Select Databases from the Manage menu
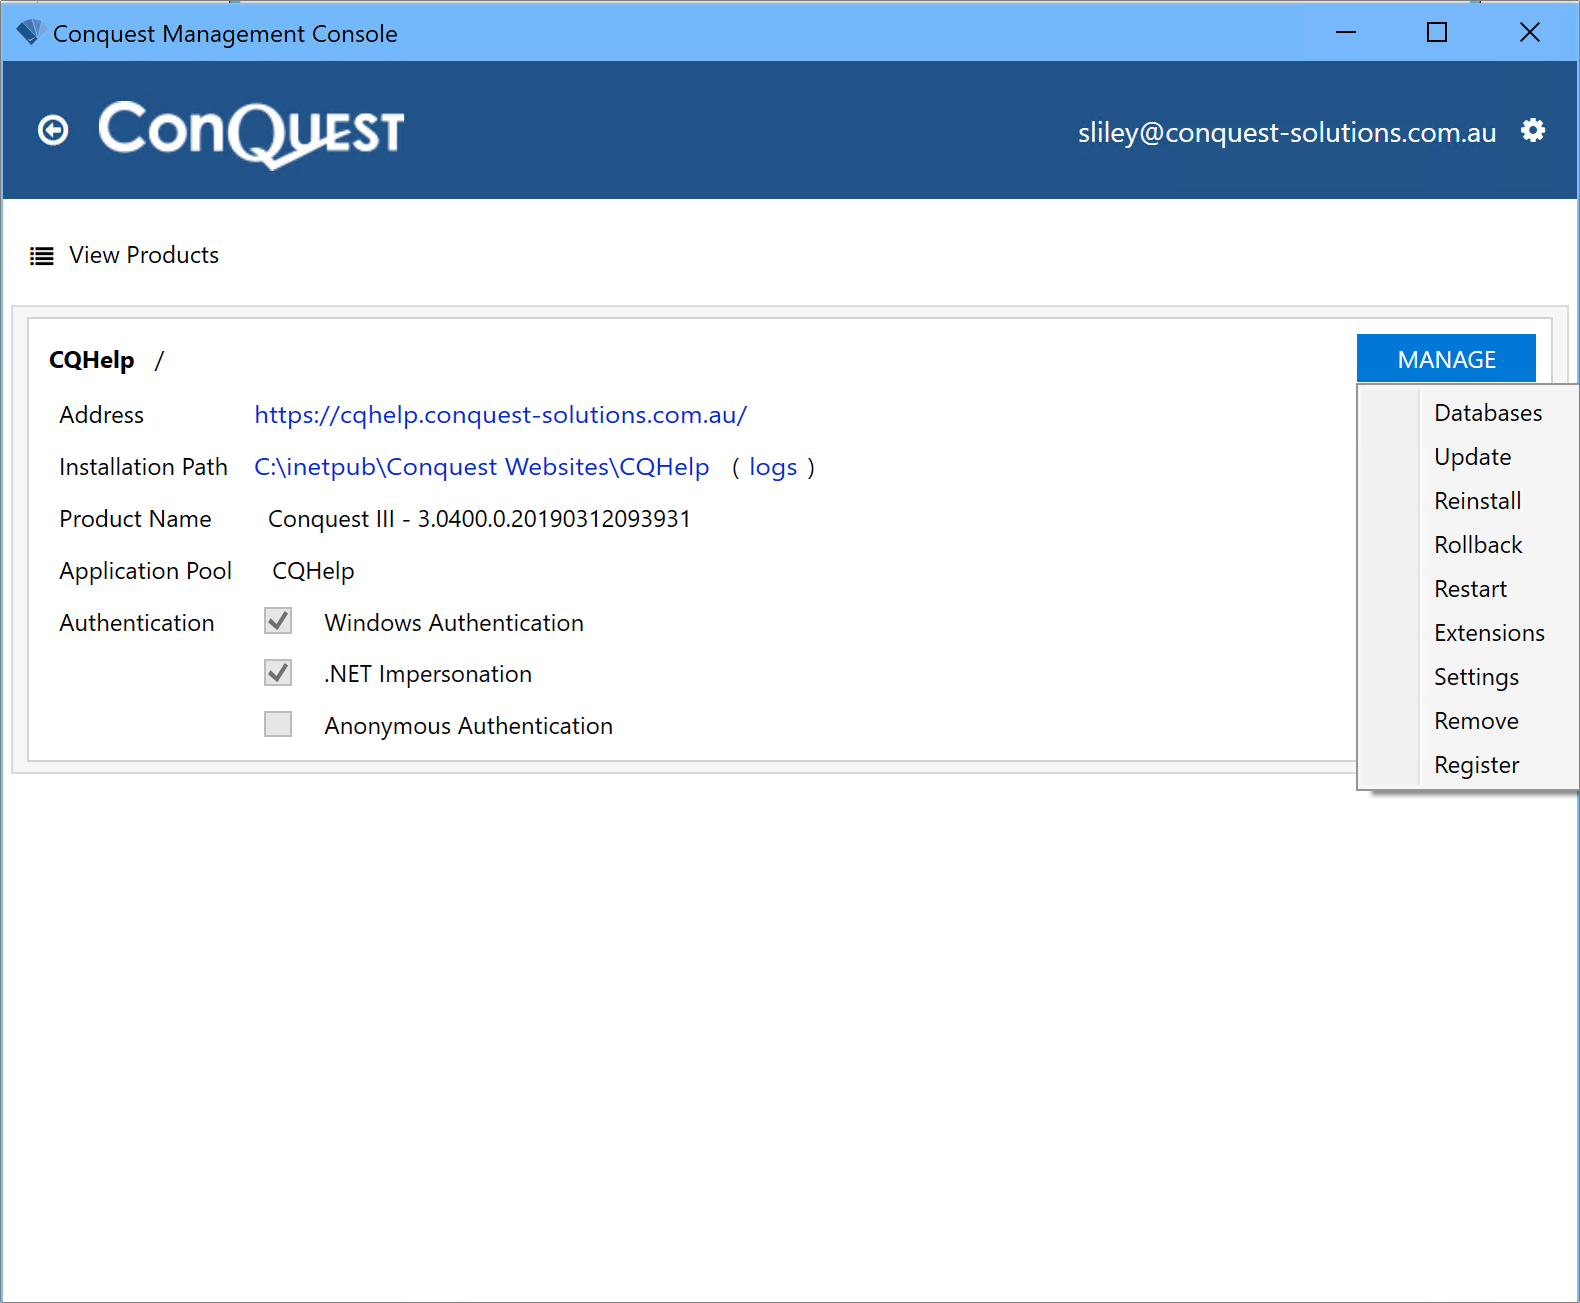This screenshot has height=1303, width=1580. pos(1488,413)
